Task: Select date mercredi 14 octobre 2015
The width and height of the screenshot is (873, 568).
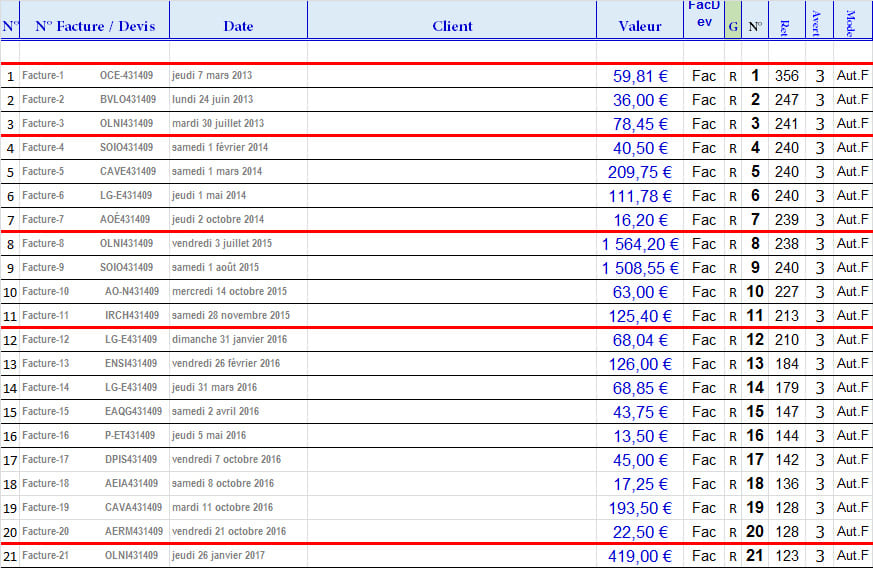Action: tap(229, 292)
